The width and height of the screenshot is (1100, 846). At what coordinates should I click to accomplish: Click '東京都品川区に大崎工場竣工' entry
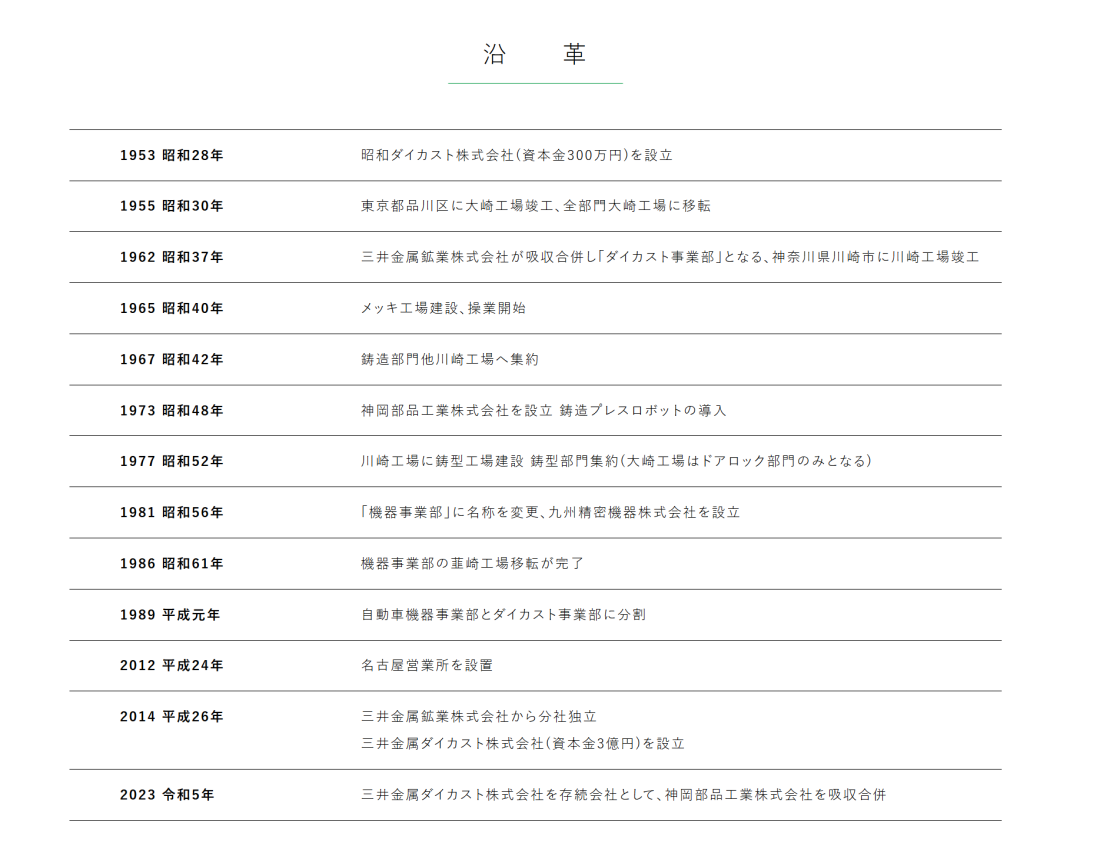(457, 206)
